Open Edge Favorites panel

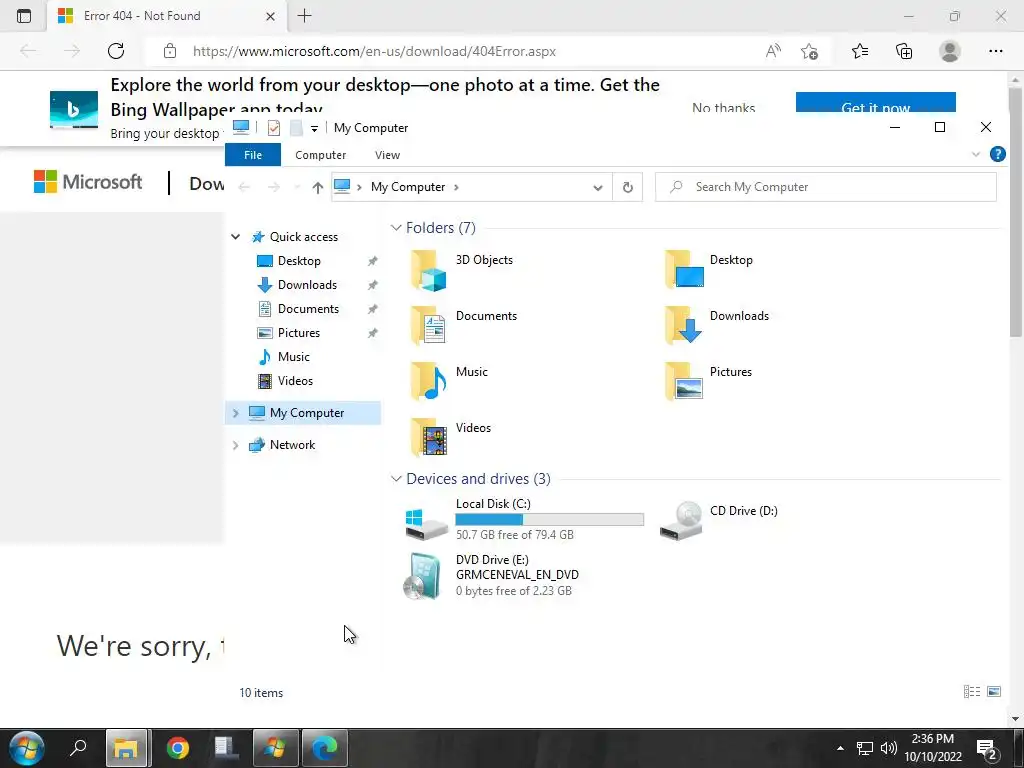click(x=860, y=51)
